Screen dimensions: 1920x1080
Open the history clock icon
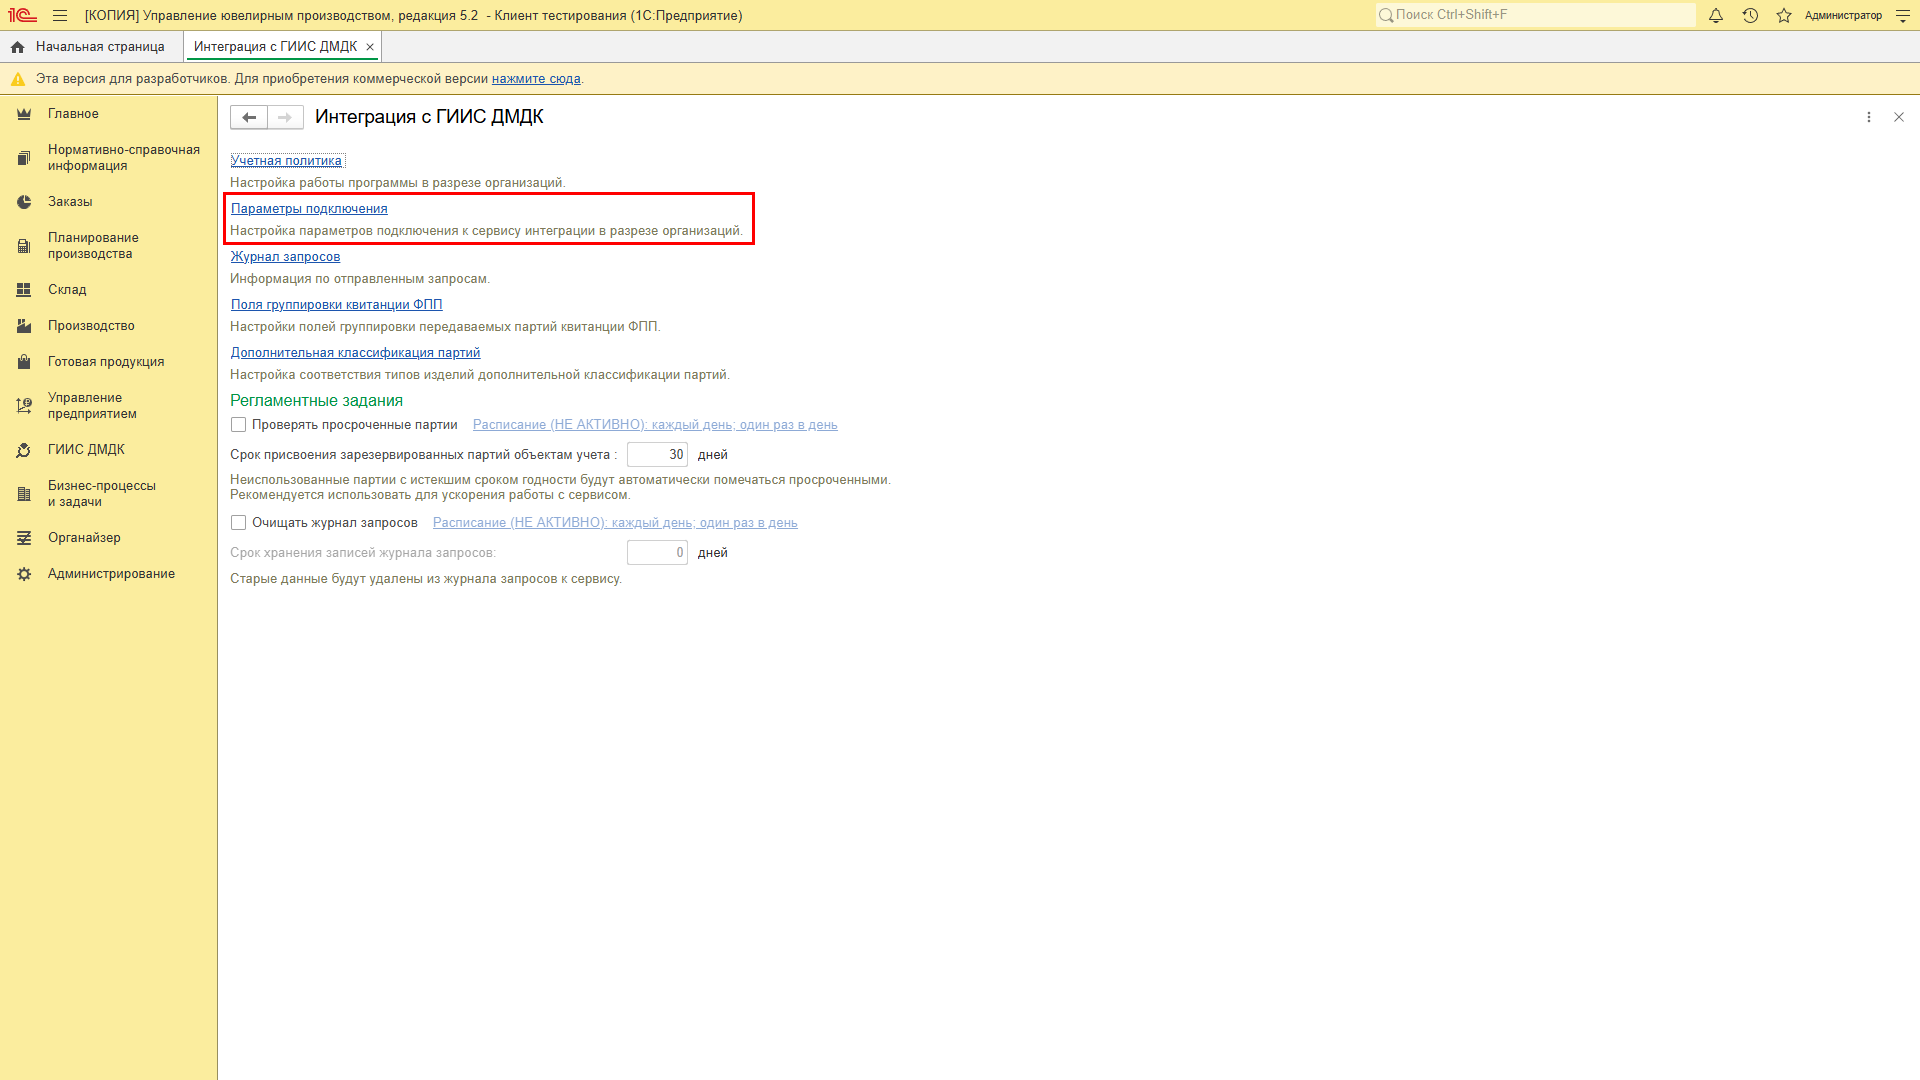1750,15
